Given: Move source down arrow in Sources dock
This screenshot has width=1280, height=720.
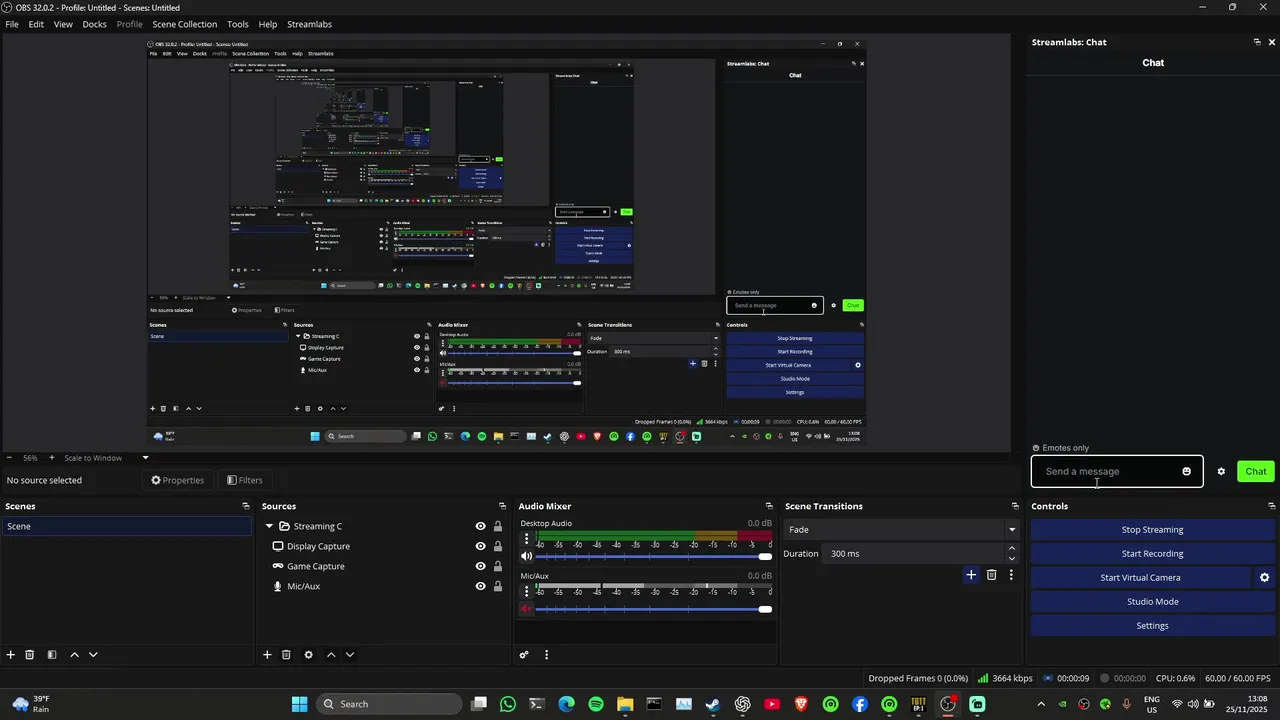Looking at the screenshot, I should [x=350, y=655].
